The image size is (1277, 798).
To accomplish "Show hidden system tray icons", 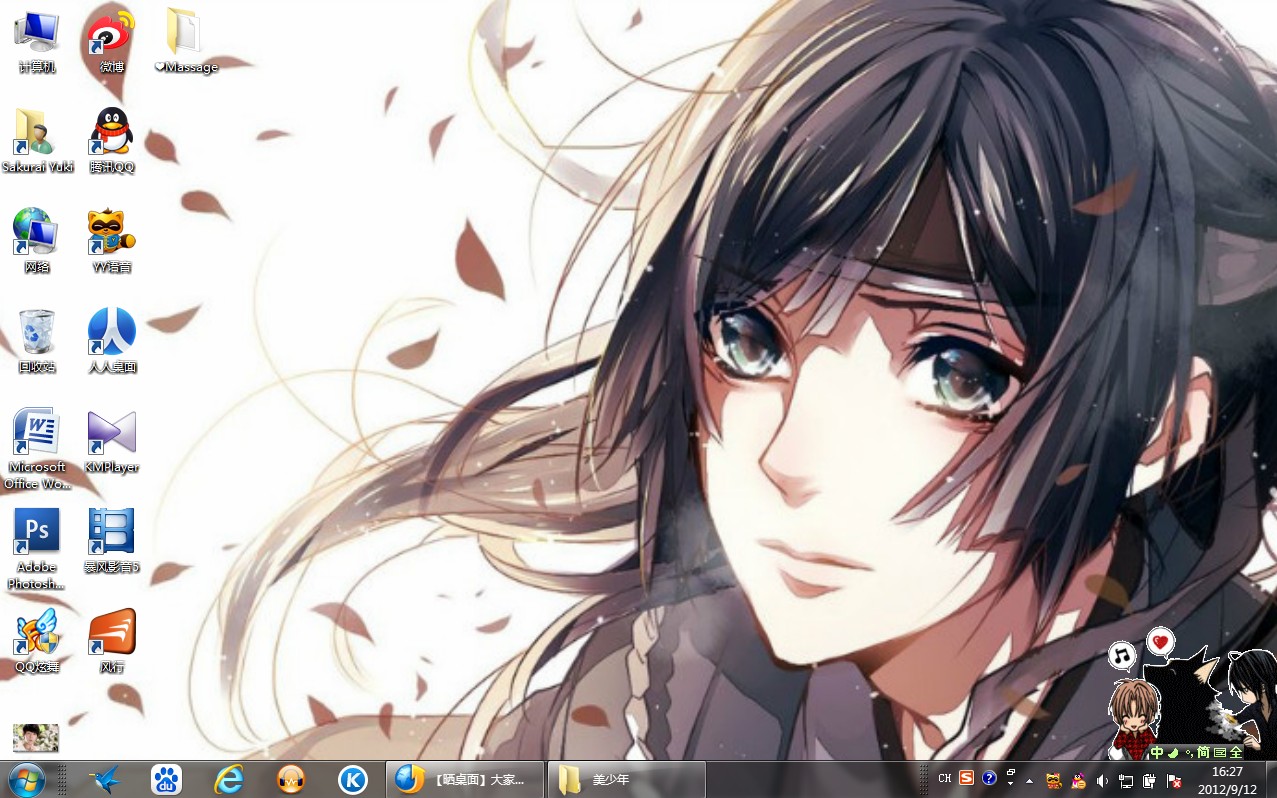I will (x=1030, y=780).
